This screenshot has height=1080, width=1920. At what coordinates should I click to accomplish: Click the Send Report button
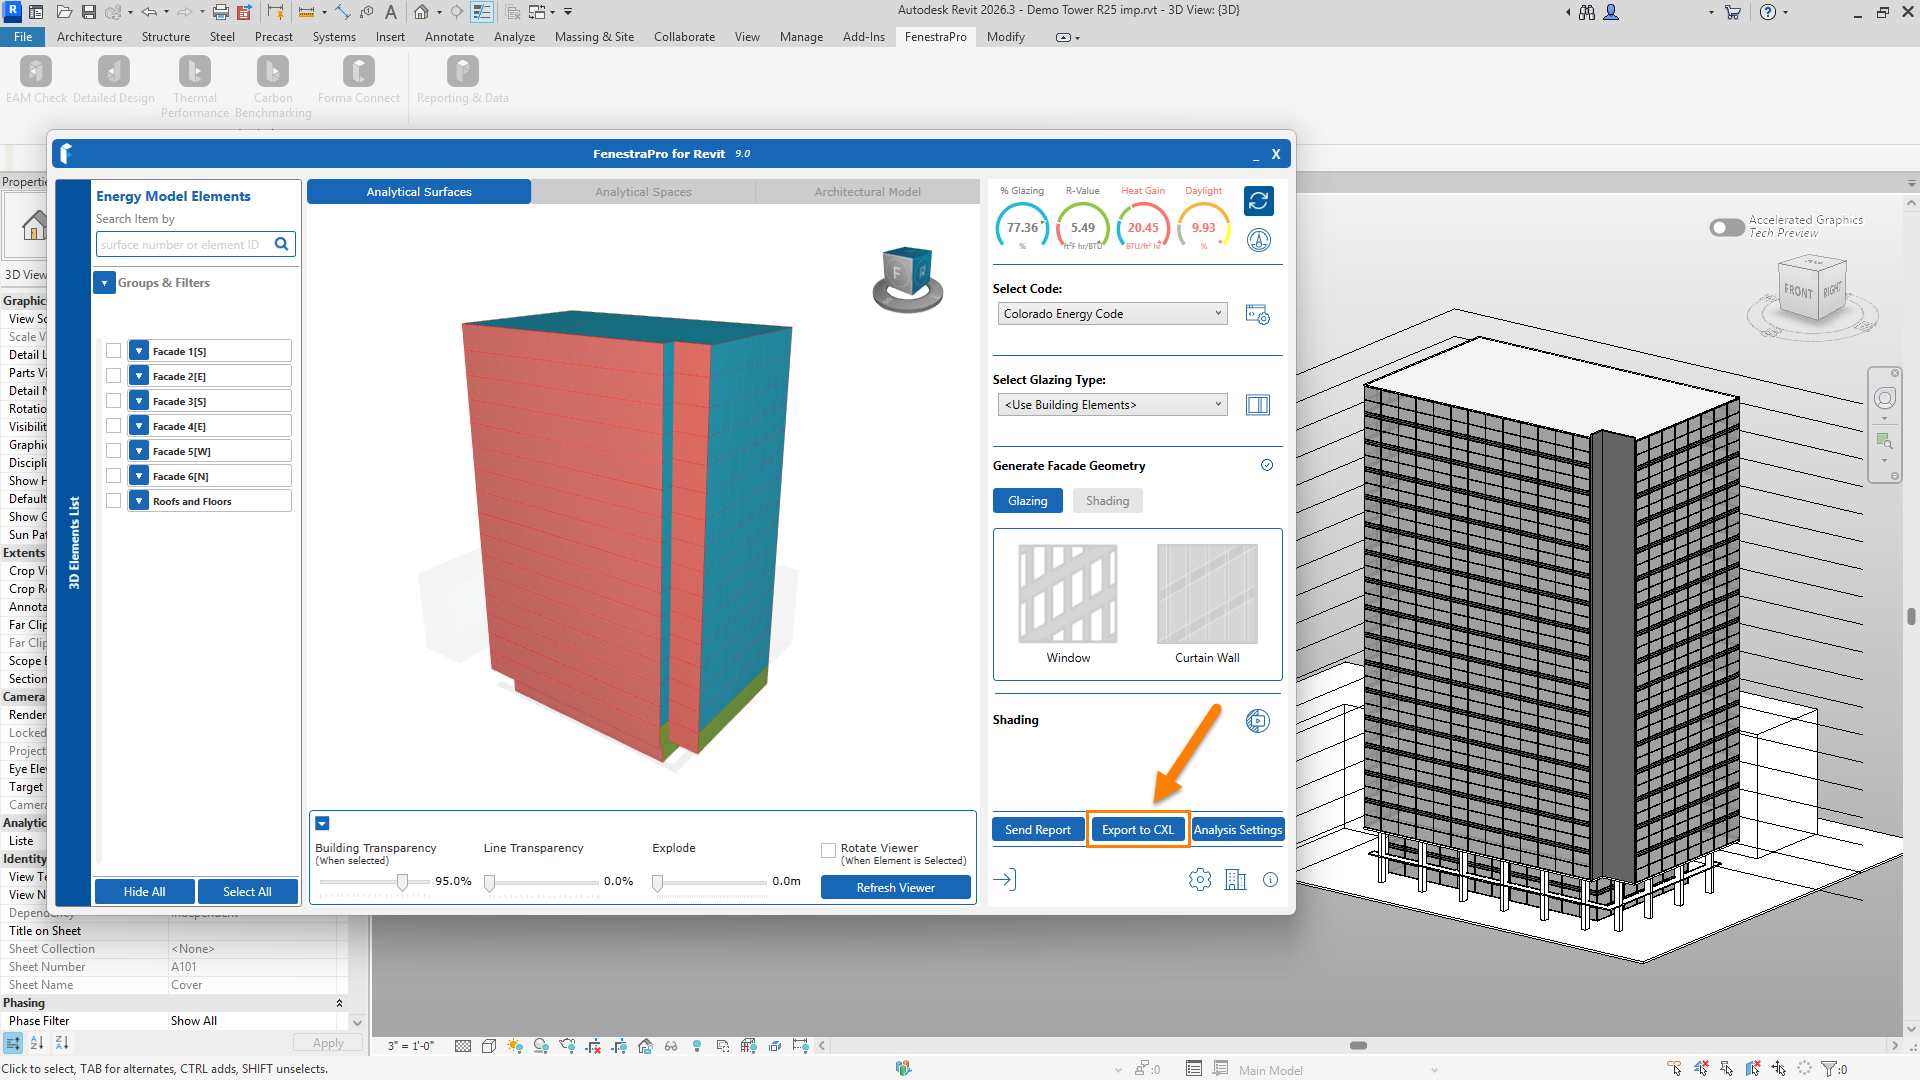pos(1037,830)
